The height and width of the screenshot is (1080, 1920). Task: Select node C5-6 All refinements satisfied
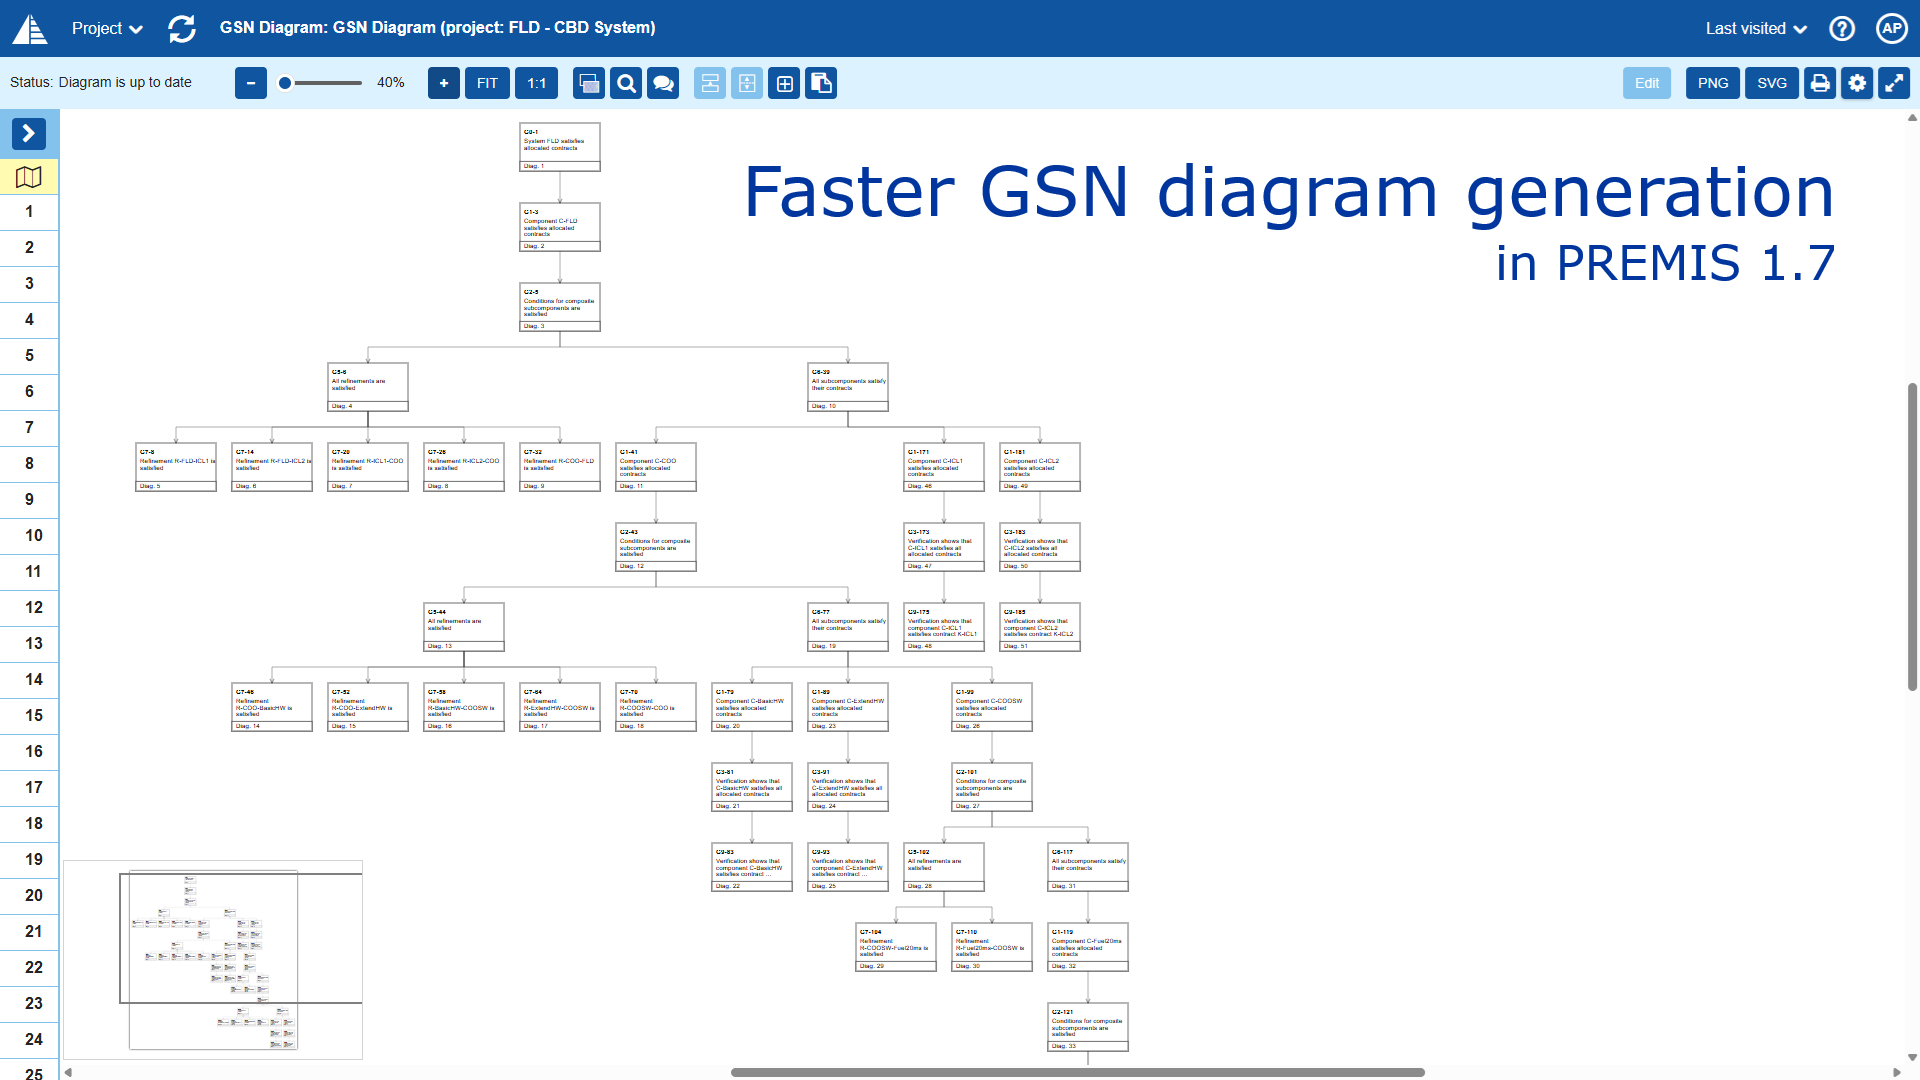tap(368, 387)
